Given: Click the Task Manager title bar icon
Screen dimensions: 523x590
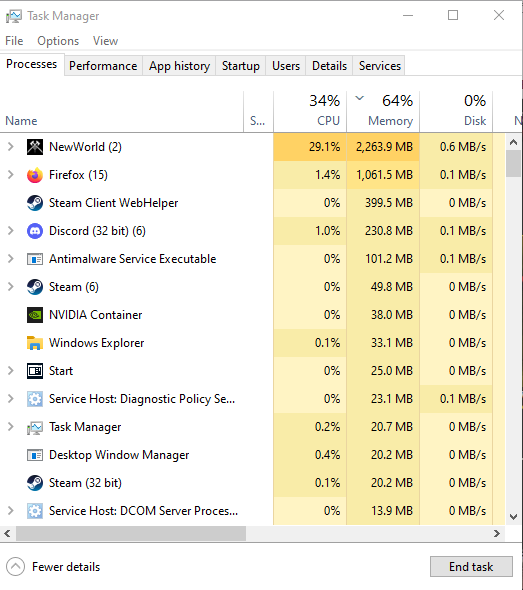Looking at the screenshot, I should point(14,16).
